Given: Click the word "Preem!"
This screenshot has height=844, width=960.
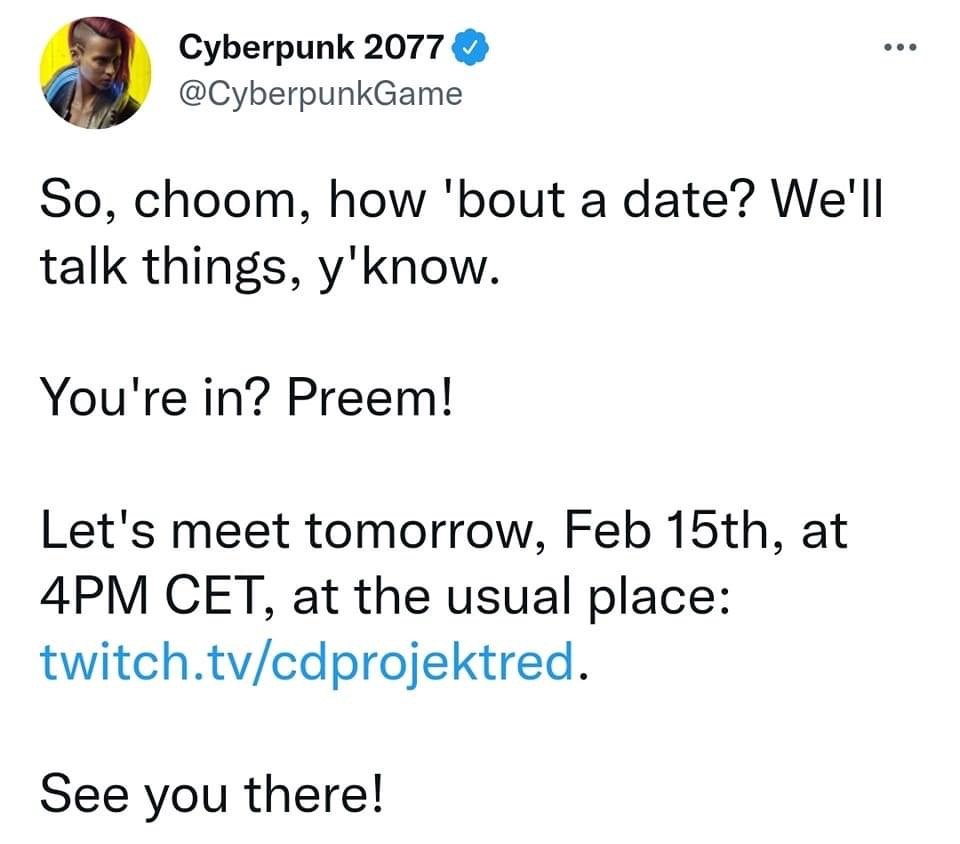Looking at the screenshot, I should (370, 397).
